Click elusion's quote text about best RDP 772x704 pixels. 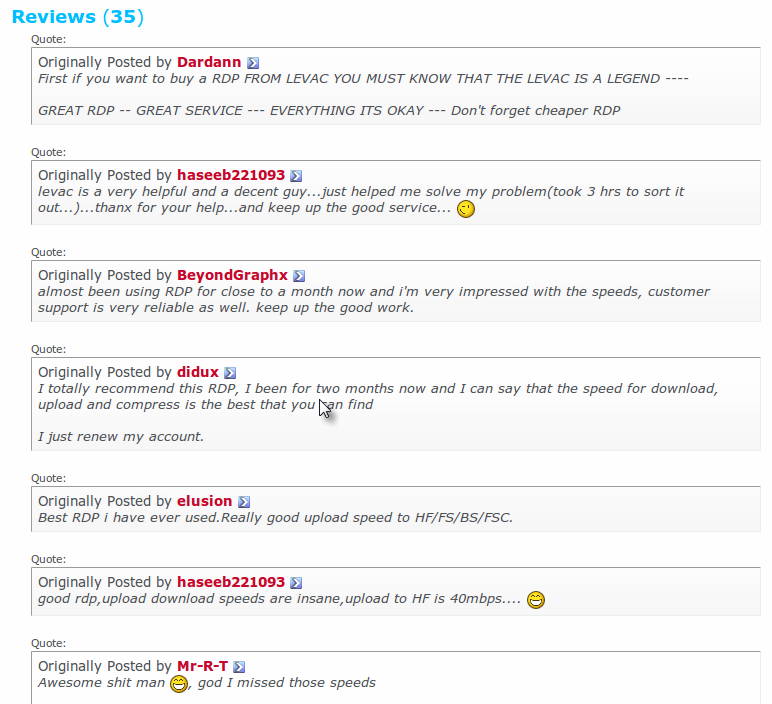[276, 517]
